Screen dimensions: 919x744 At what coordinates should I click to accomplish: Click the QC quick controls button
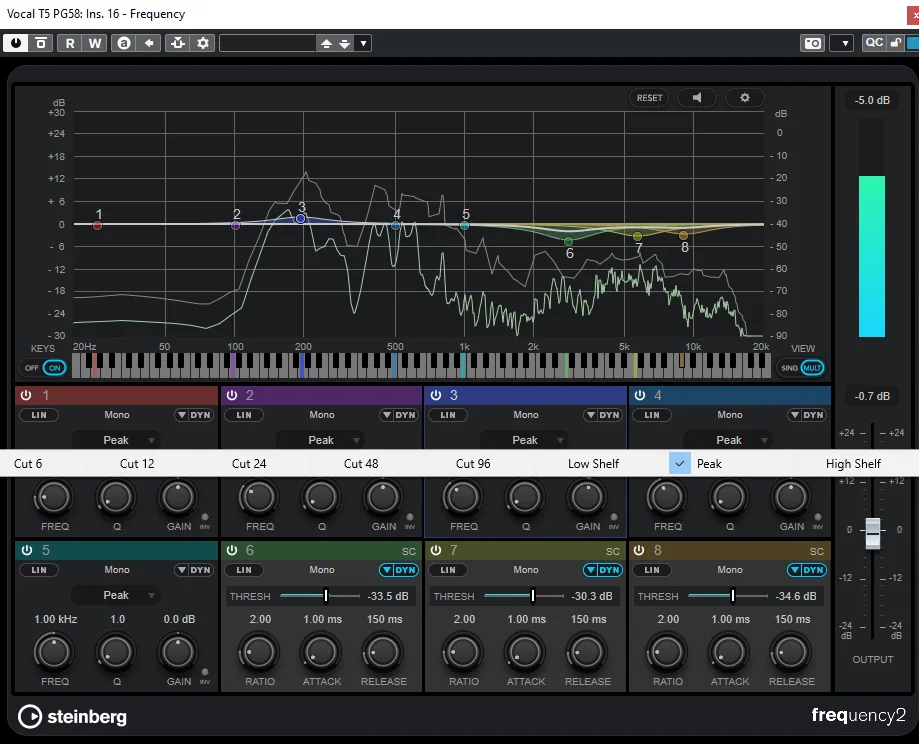click(x=874, y=43)
